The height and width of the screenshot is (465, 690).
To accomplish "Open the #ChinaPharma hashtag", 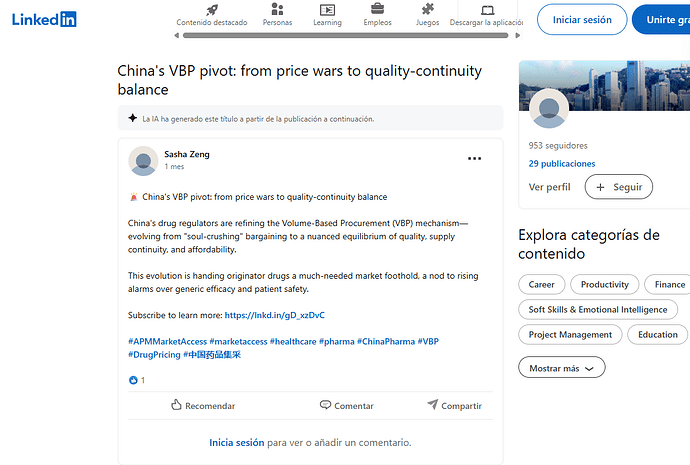I will click(386, 341).
